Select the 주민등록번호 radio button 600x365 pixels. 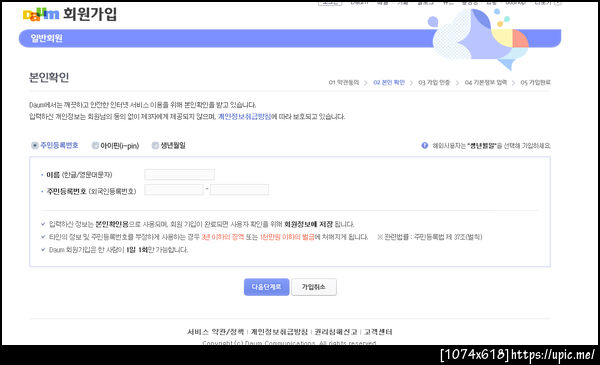coord(35,145)
